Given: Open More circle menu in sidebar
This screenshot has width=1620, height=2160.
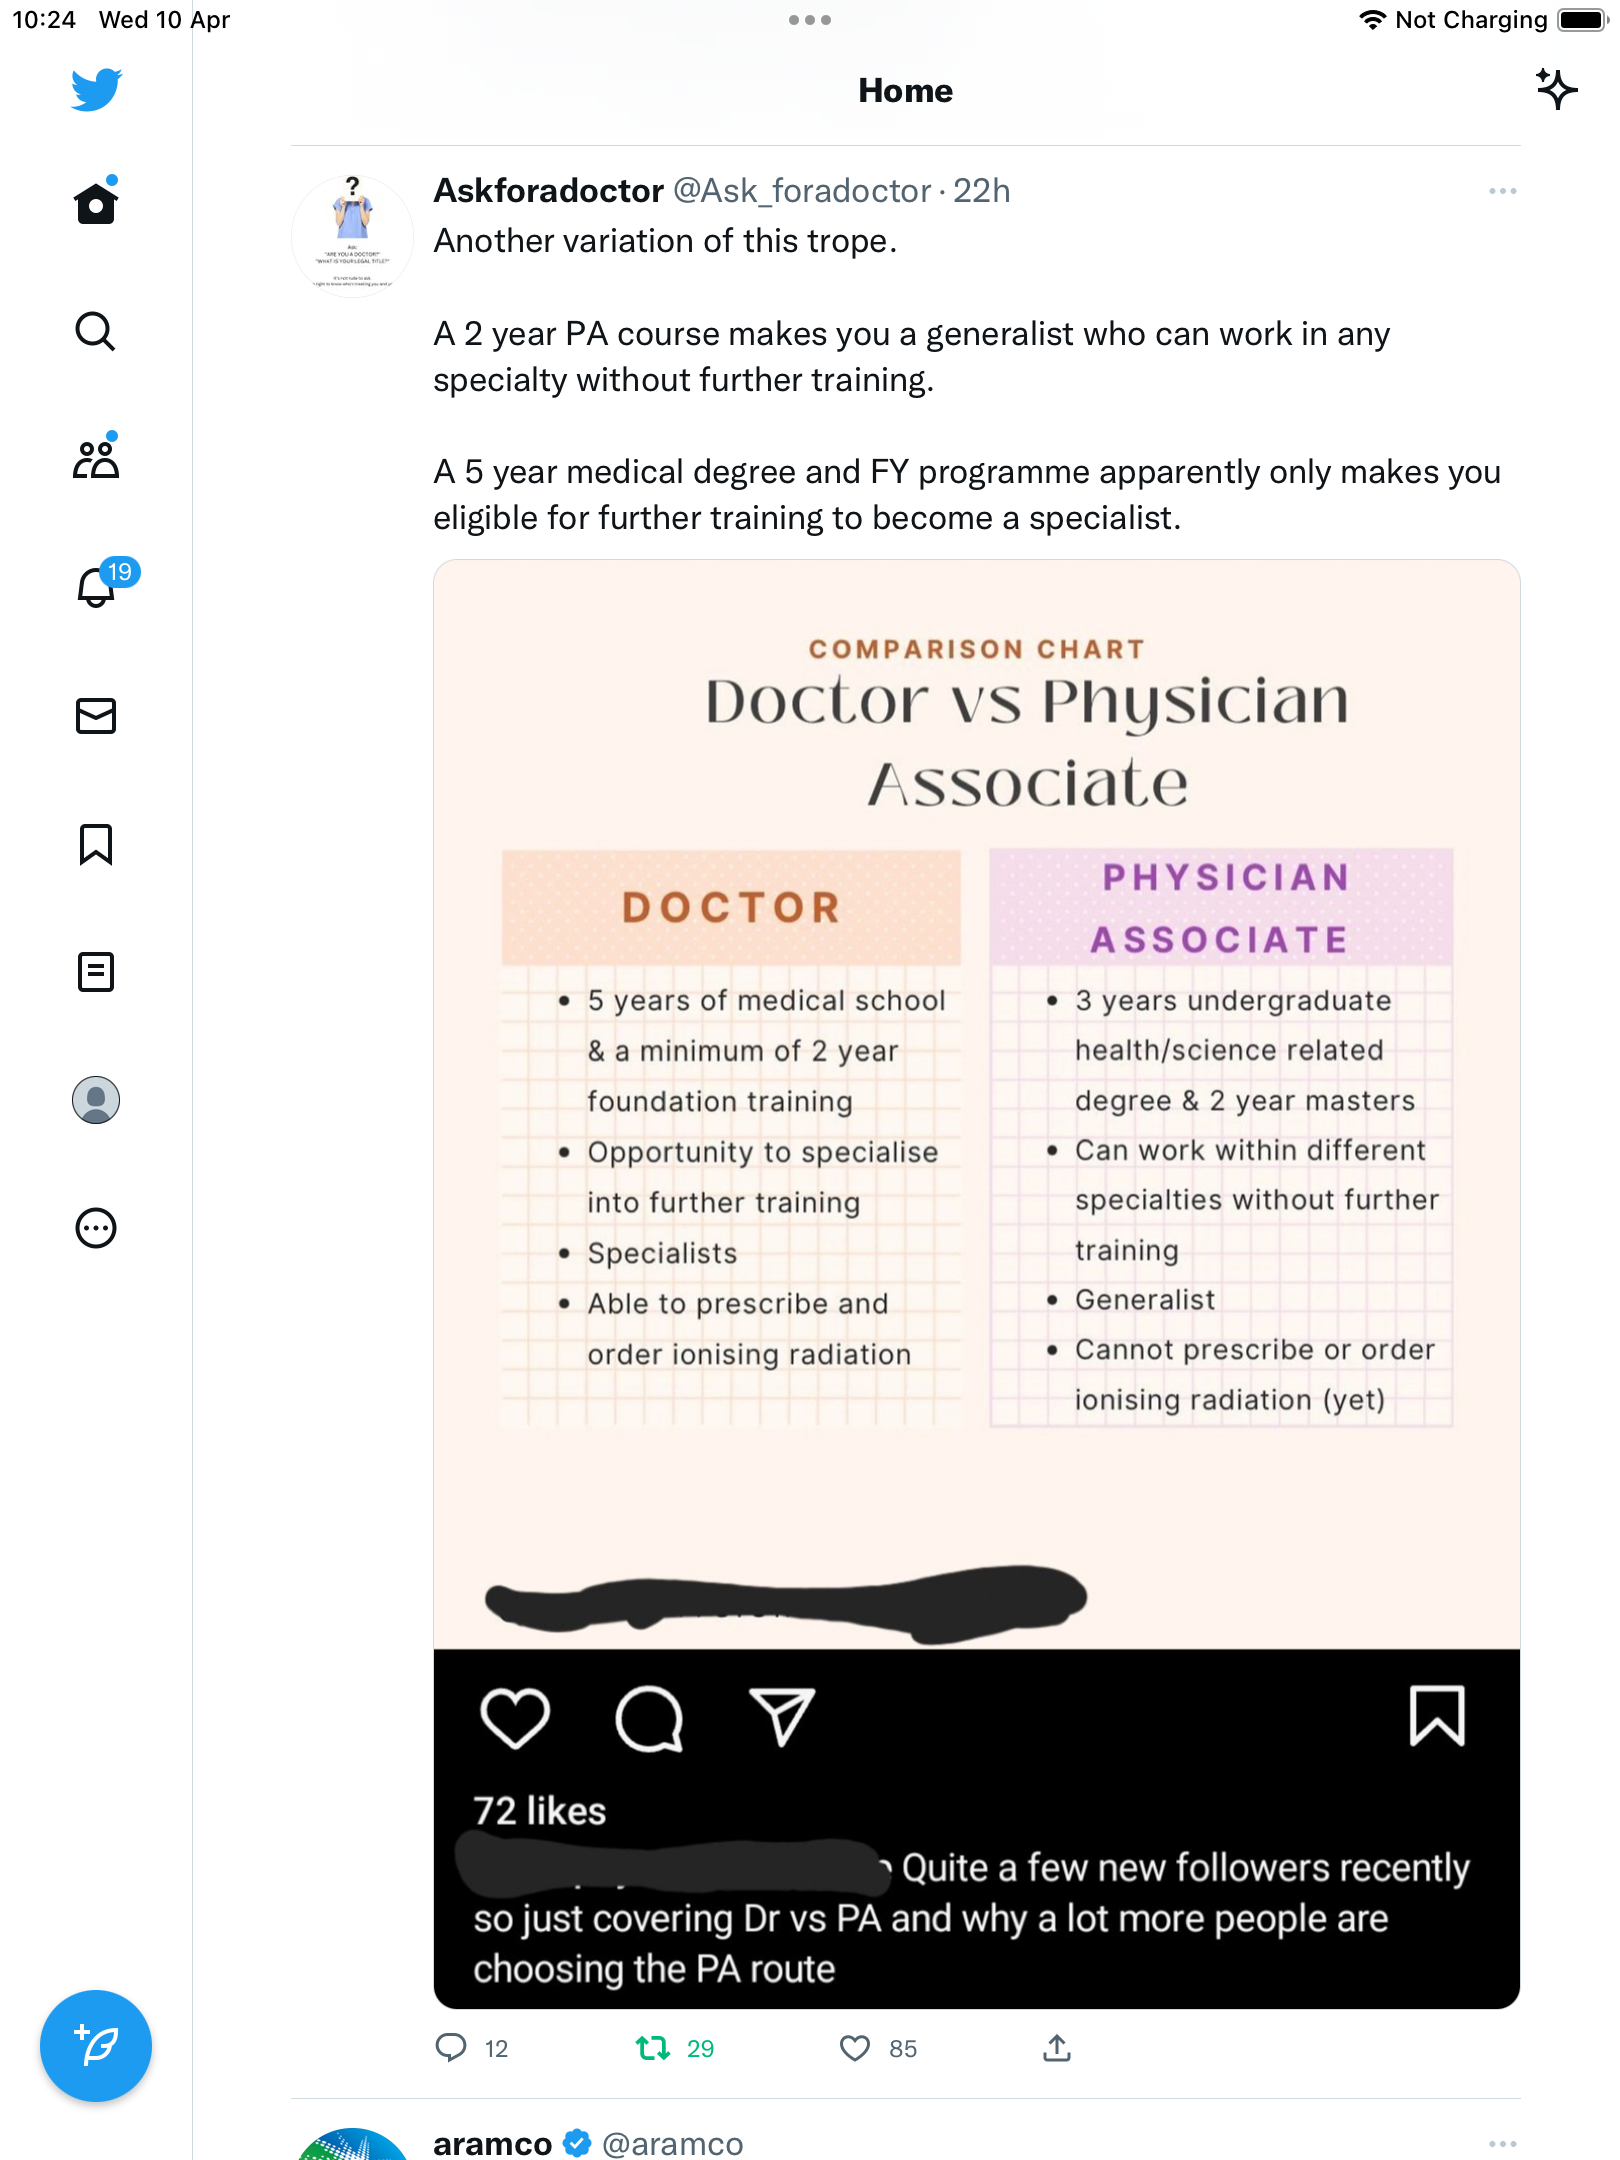Looking at the screenshot, I should 96,1228.
